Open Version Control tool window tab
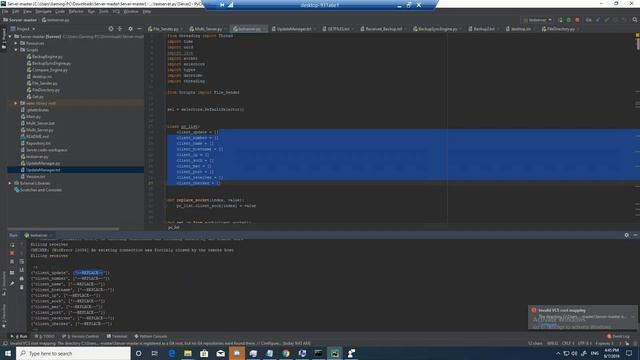The image size is (640, 360). click(x=81, y=336)
